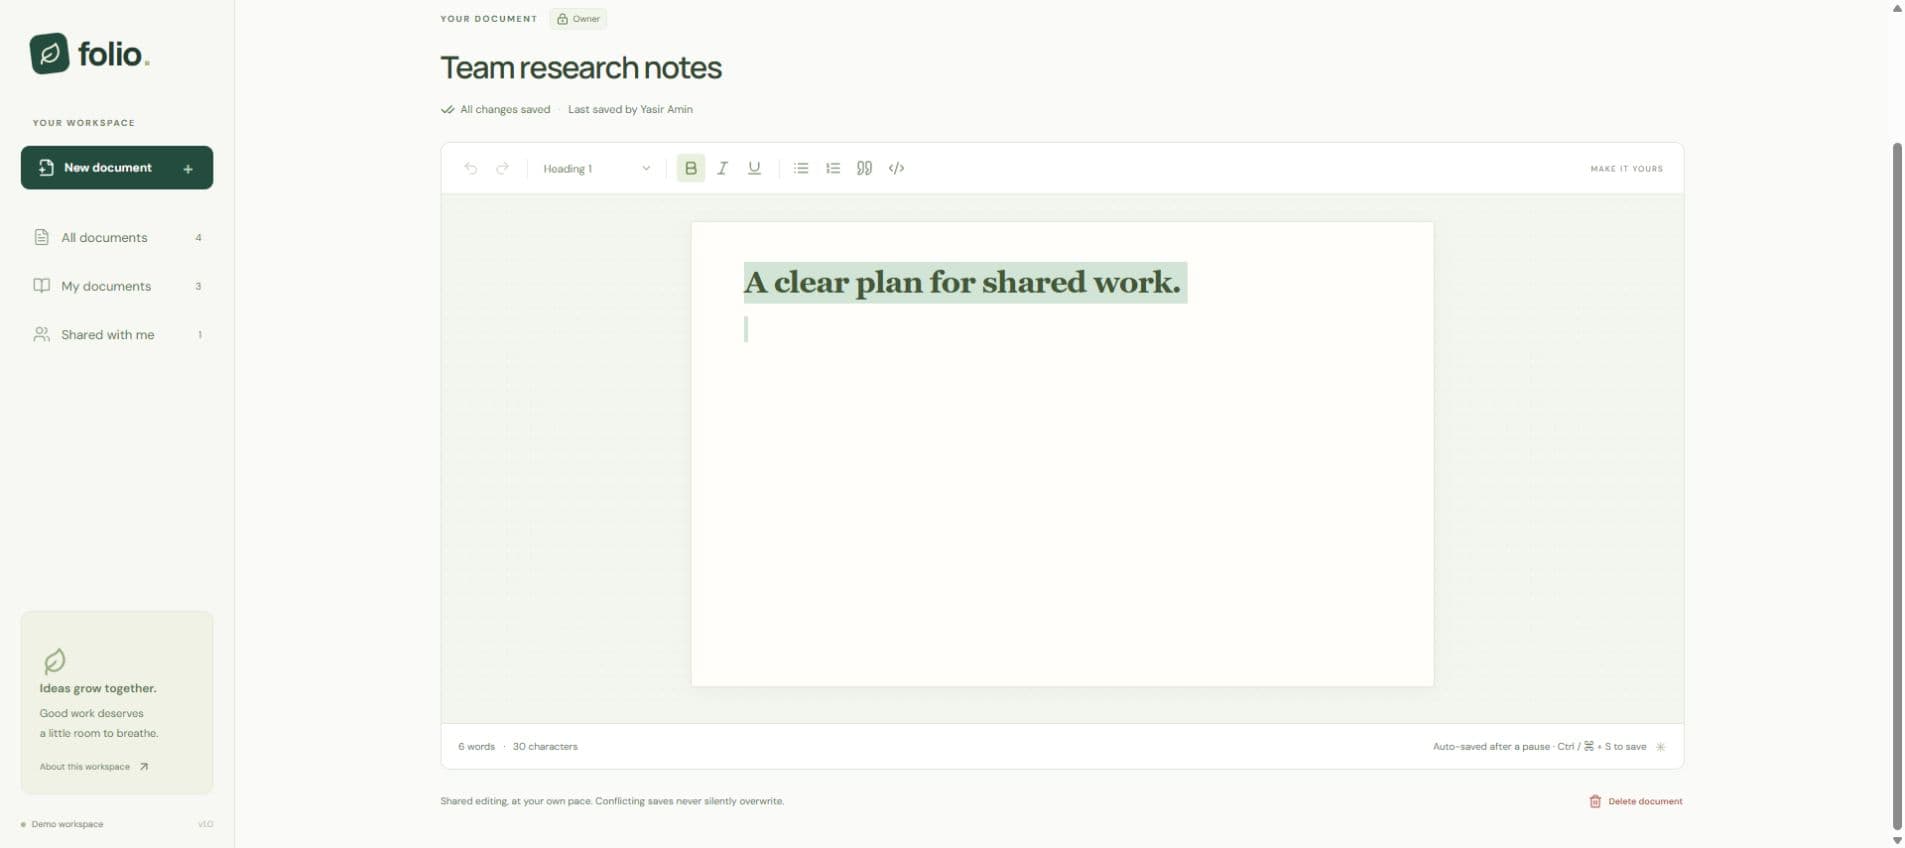Click the '30 characters' count
The height and width of the screenshot is (848, 1905).
click(x=545, y=747)
